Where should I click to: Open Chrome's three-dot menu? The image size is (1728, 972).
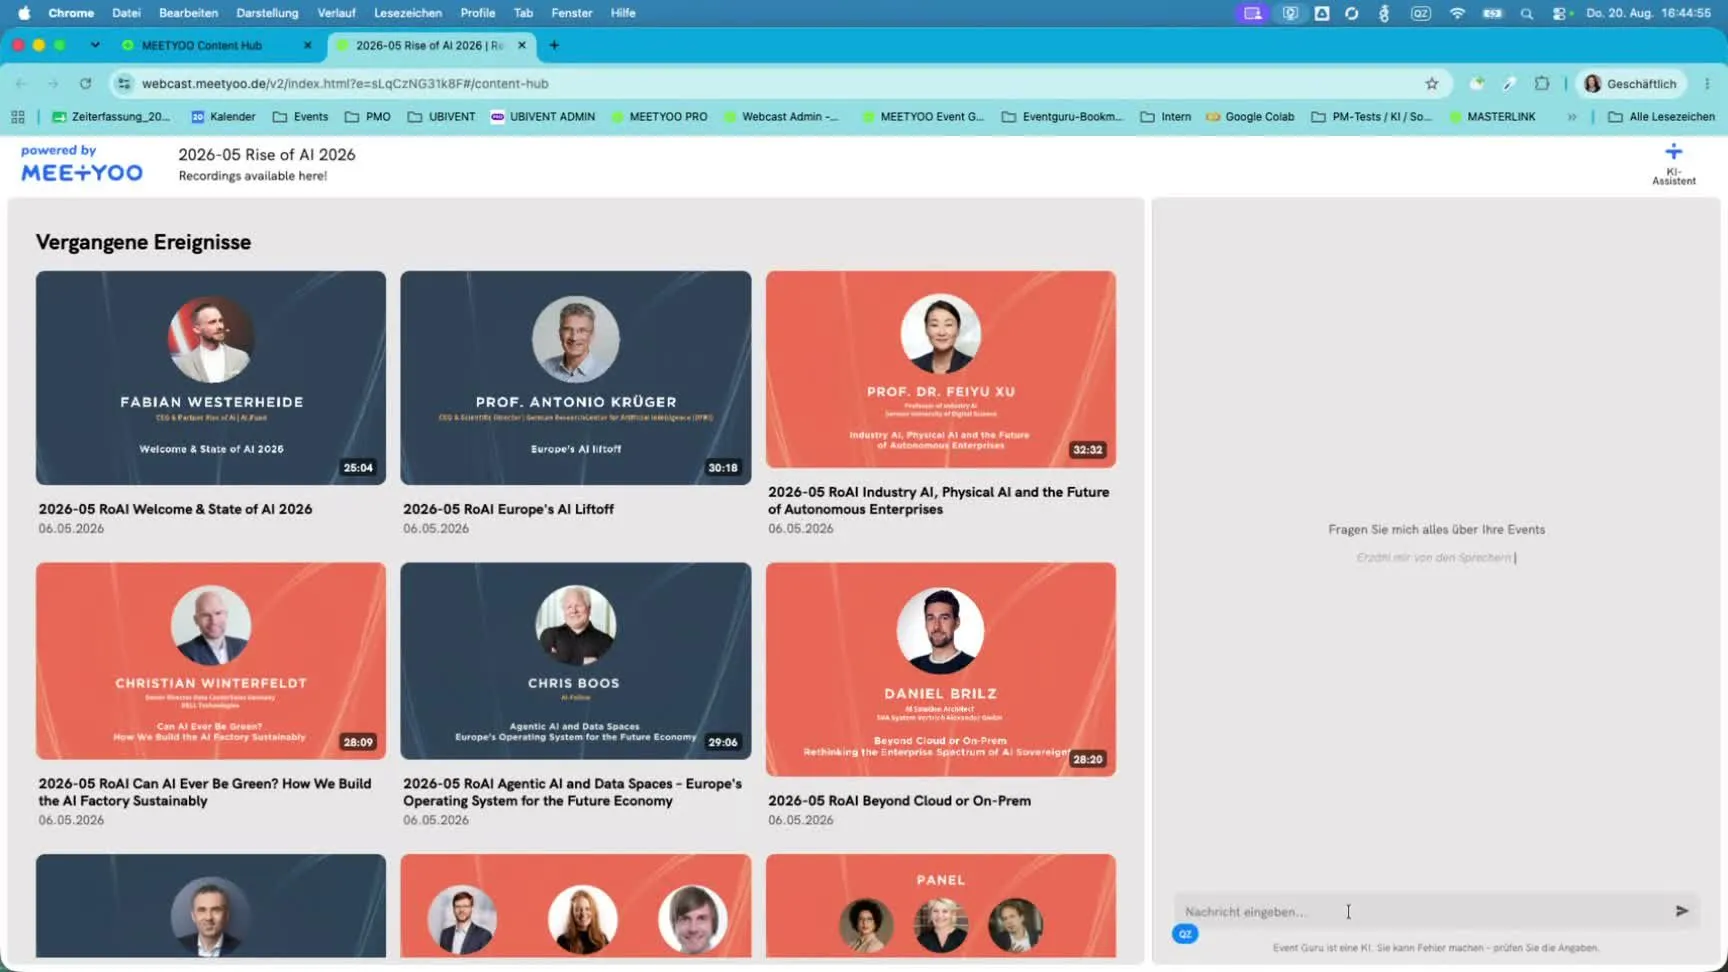tap(1707, 84)
